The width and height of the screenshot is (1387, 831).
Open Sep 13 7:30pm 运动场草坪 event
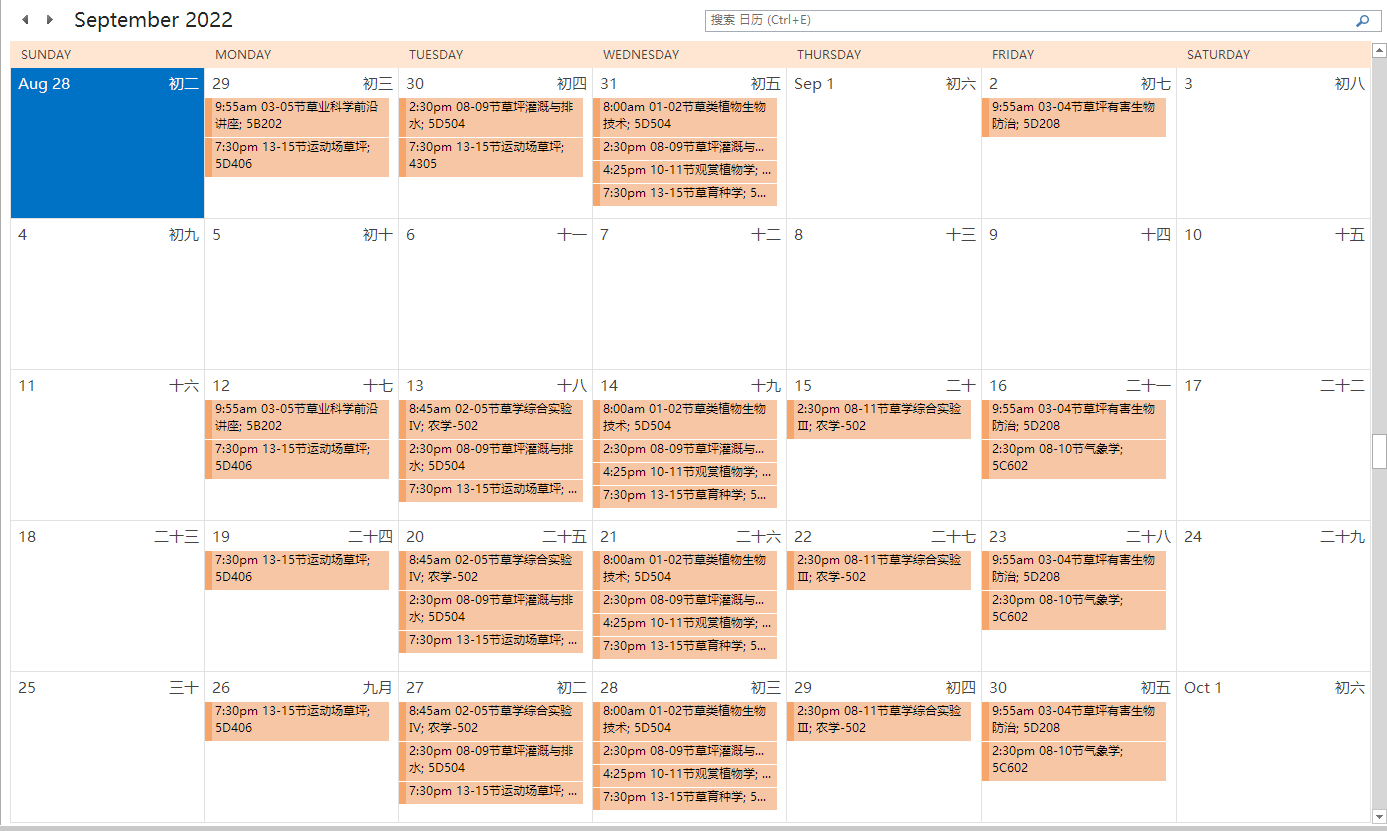pyautogui.click(x=491, y=490)
